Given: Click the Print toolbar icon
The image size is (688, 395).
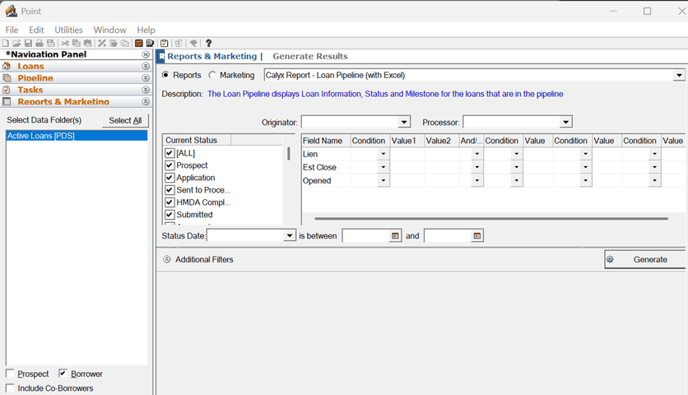Looking at the screenshot, I should tap(39, 43).
